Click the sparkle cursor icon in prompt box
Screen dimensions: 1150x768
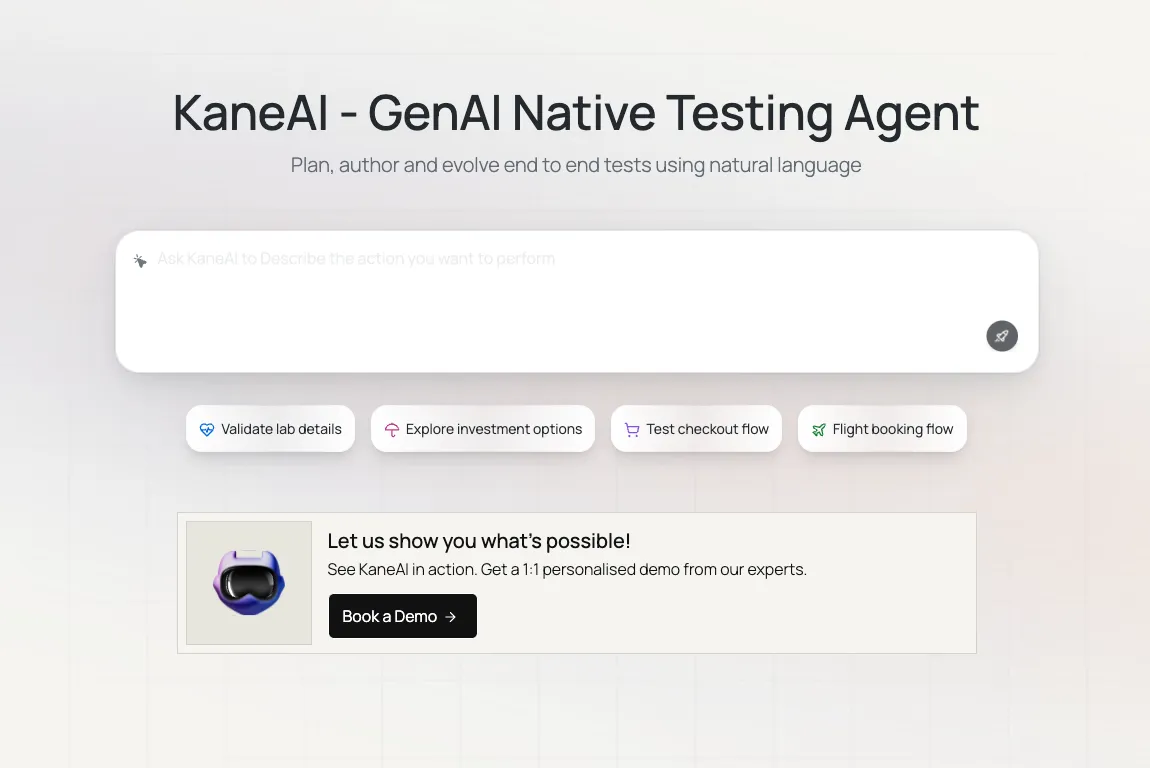140,260
